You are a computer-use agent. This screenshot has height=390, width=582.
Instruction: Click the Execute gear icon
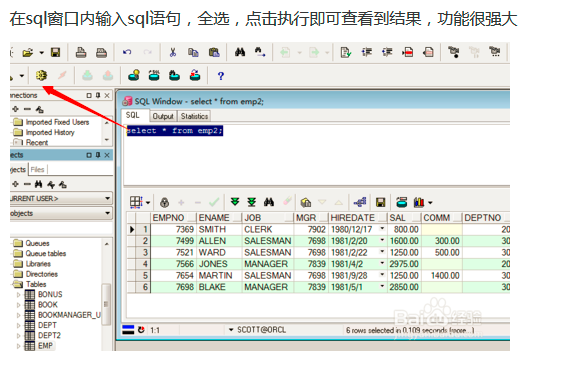(x=41, y=75)
